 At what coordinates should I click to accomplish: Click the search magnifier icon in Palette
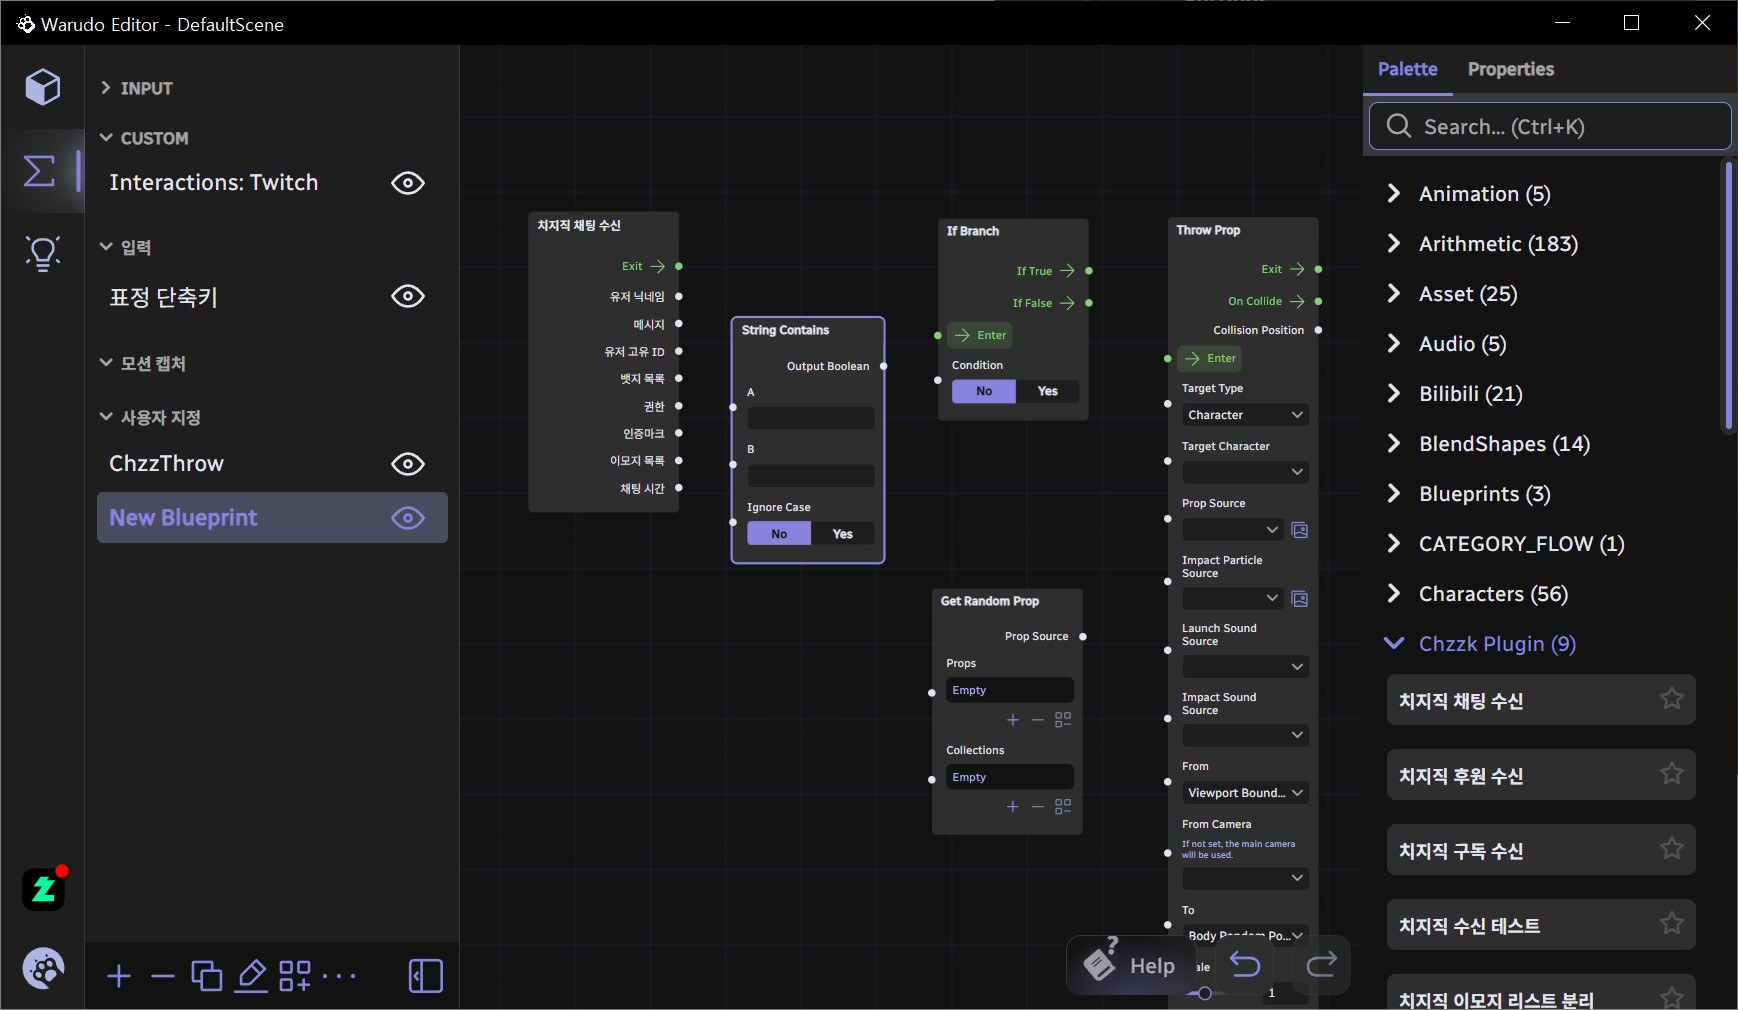(x=1399, y=126)
